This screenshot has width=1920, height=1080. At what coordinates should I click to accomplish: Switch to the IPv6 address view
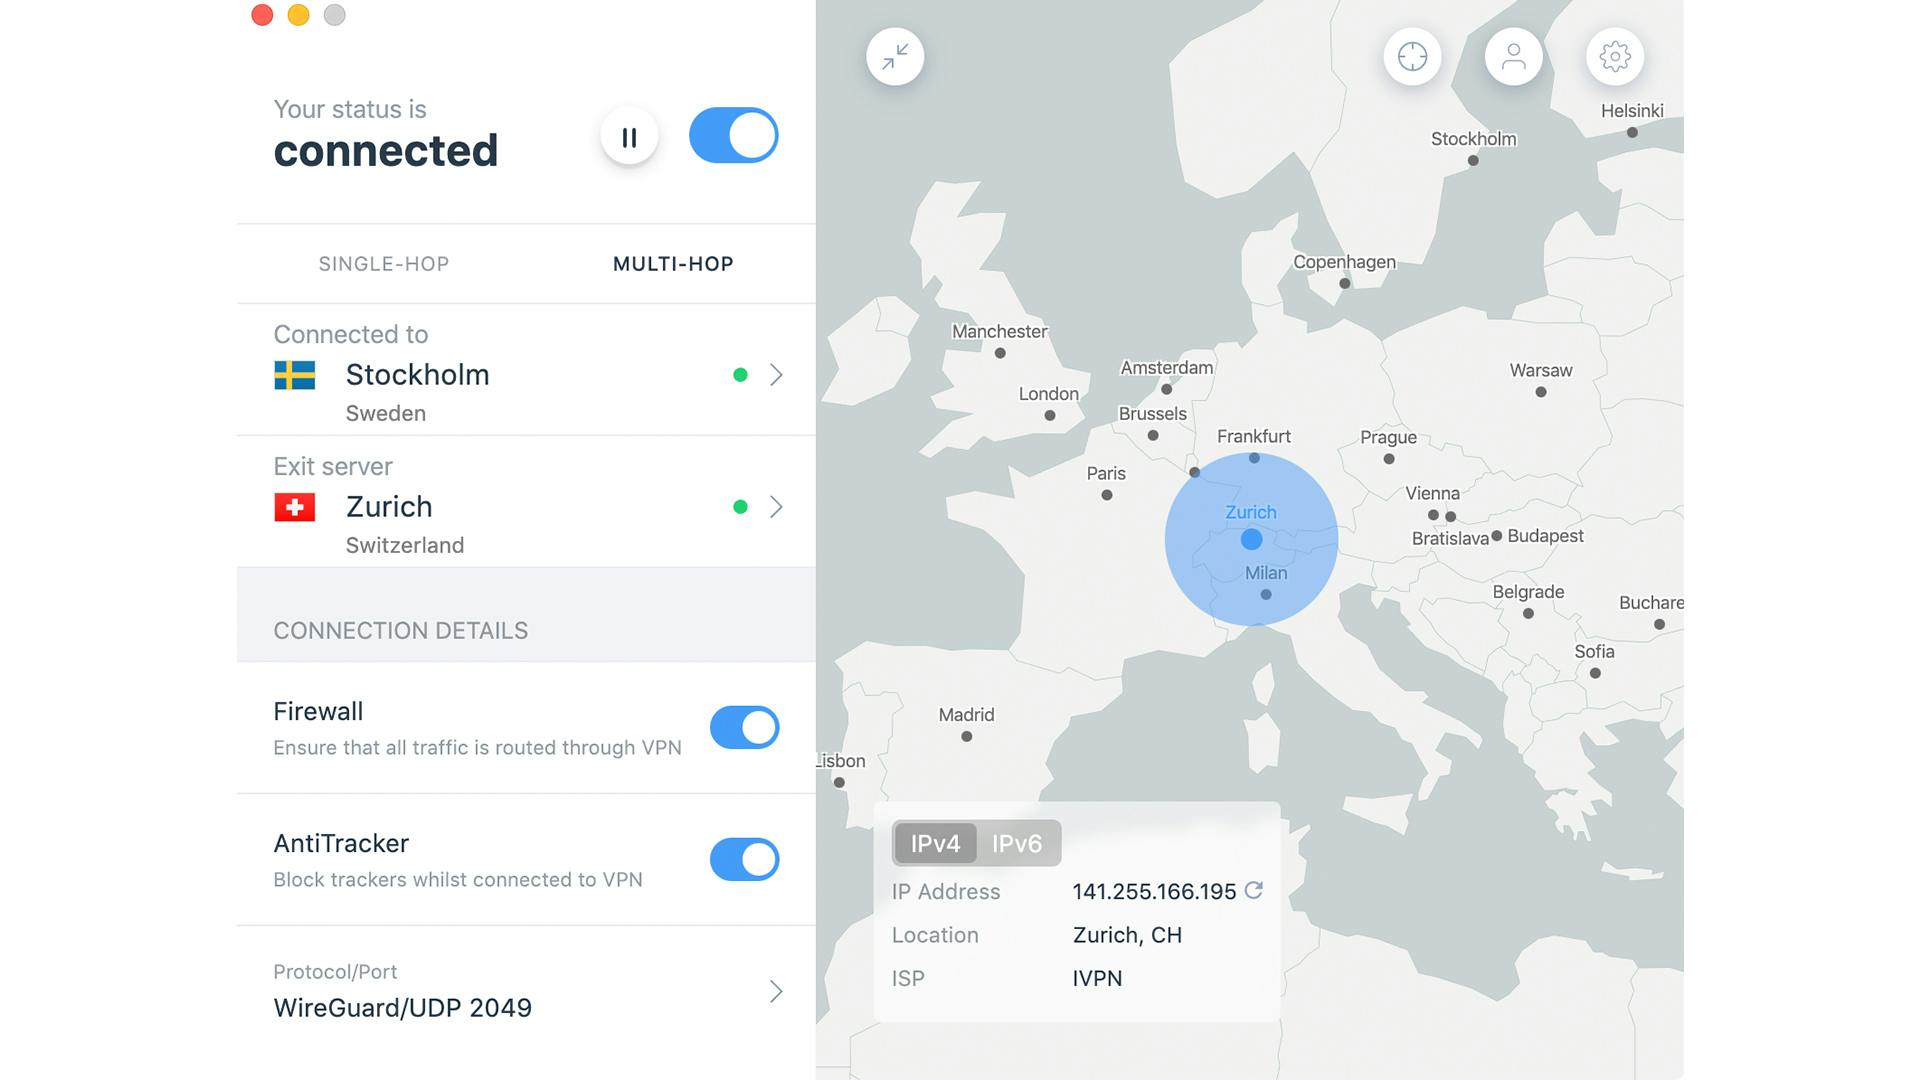coord(1016,844)
